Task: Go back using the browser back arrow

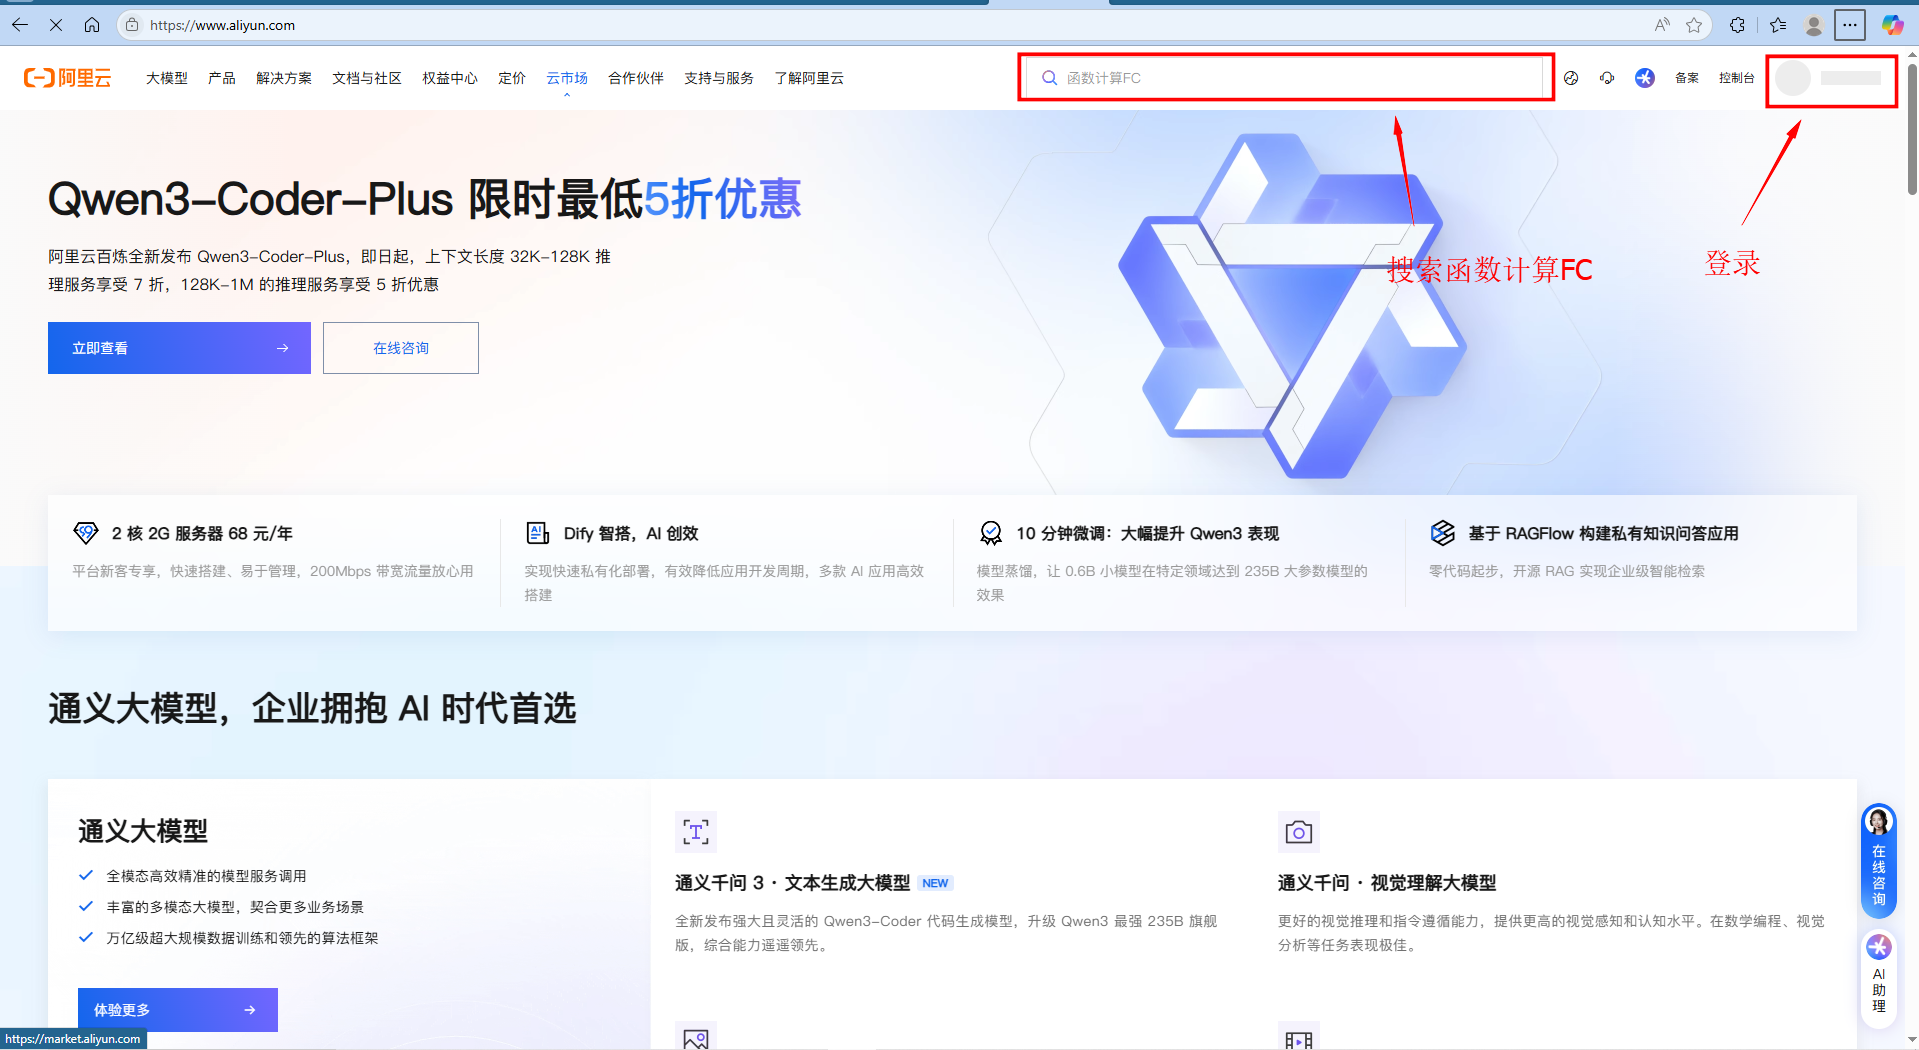Action: pos(20,25)
